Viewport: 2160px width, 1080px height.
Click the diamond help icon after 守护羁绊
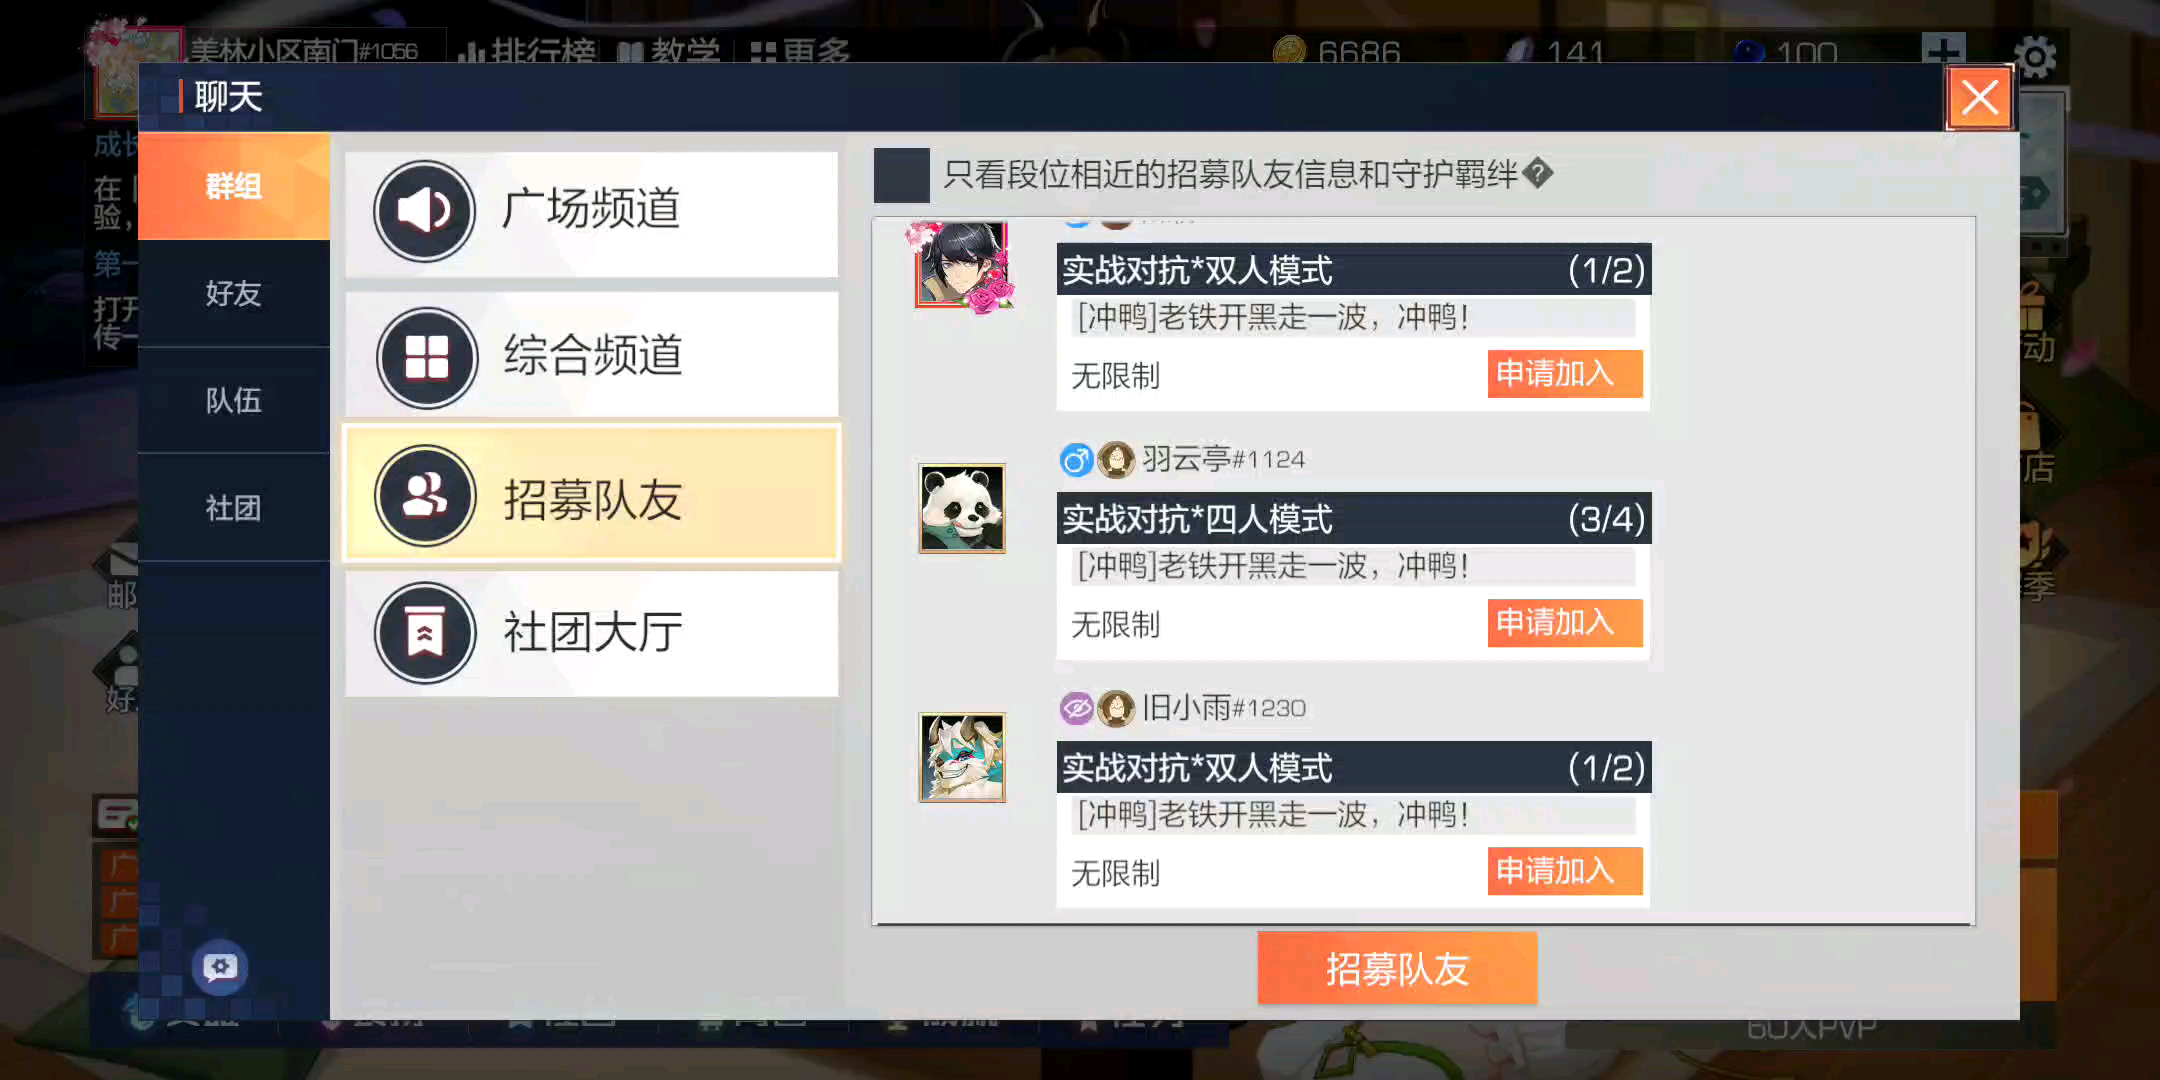pyautogui.click(x=1537, y=174)
